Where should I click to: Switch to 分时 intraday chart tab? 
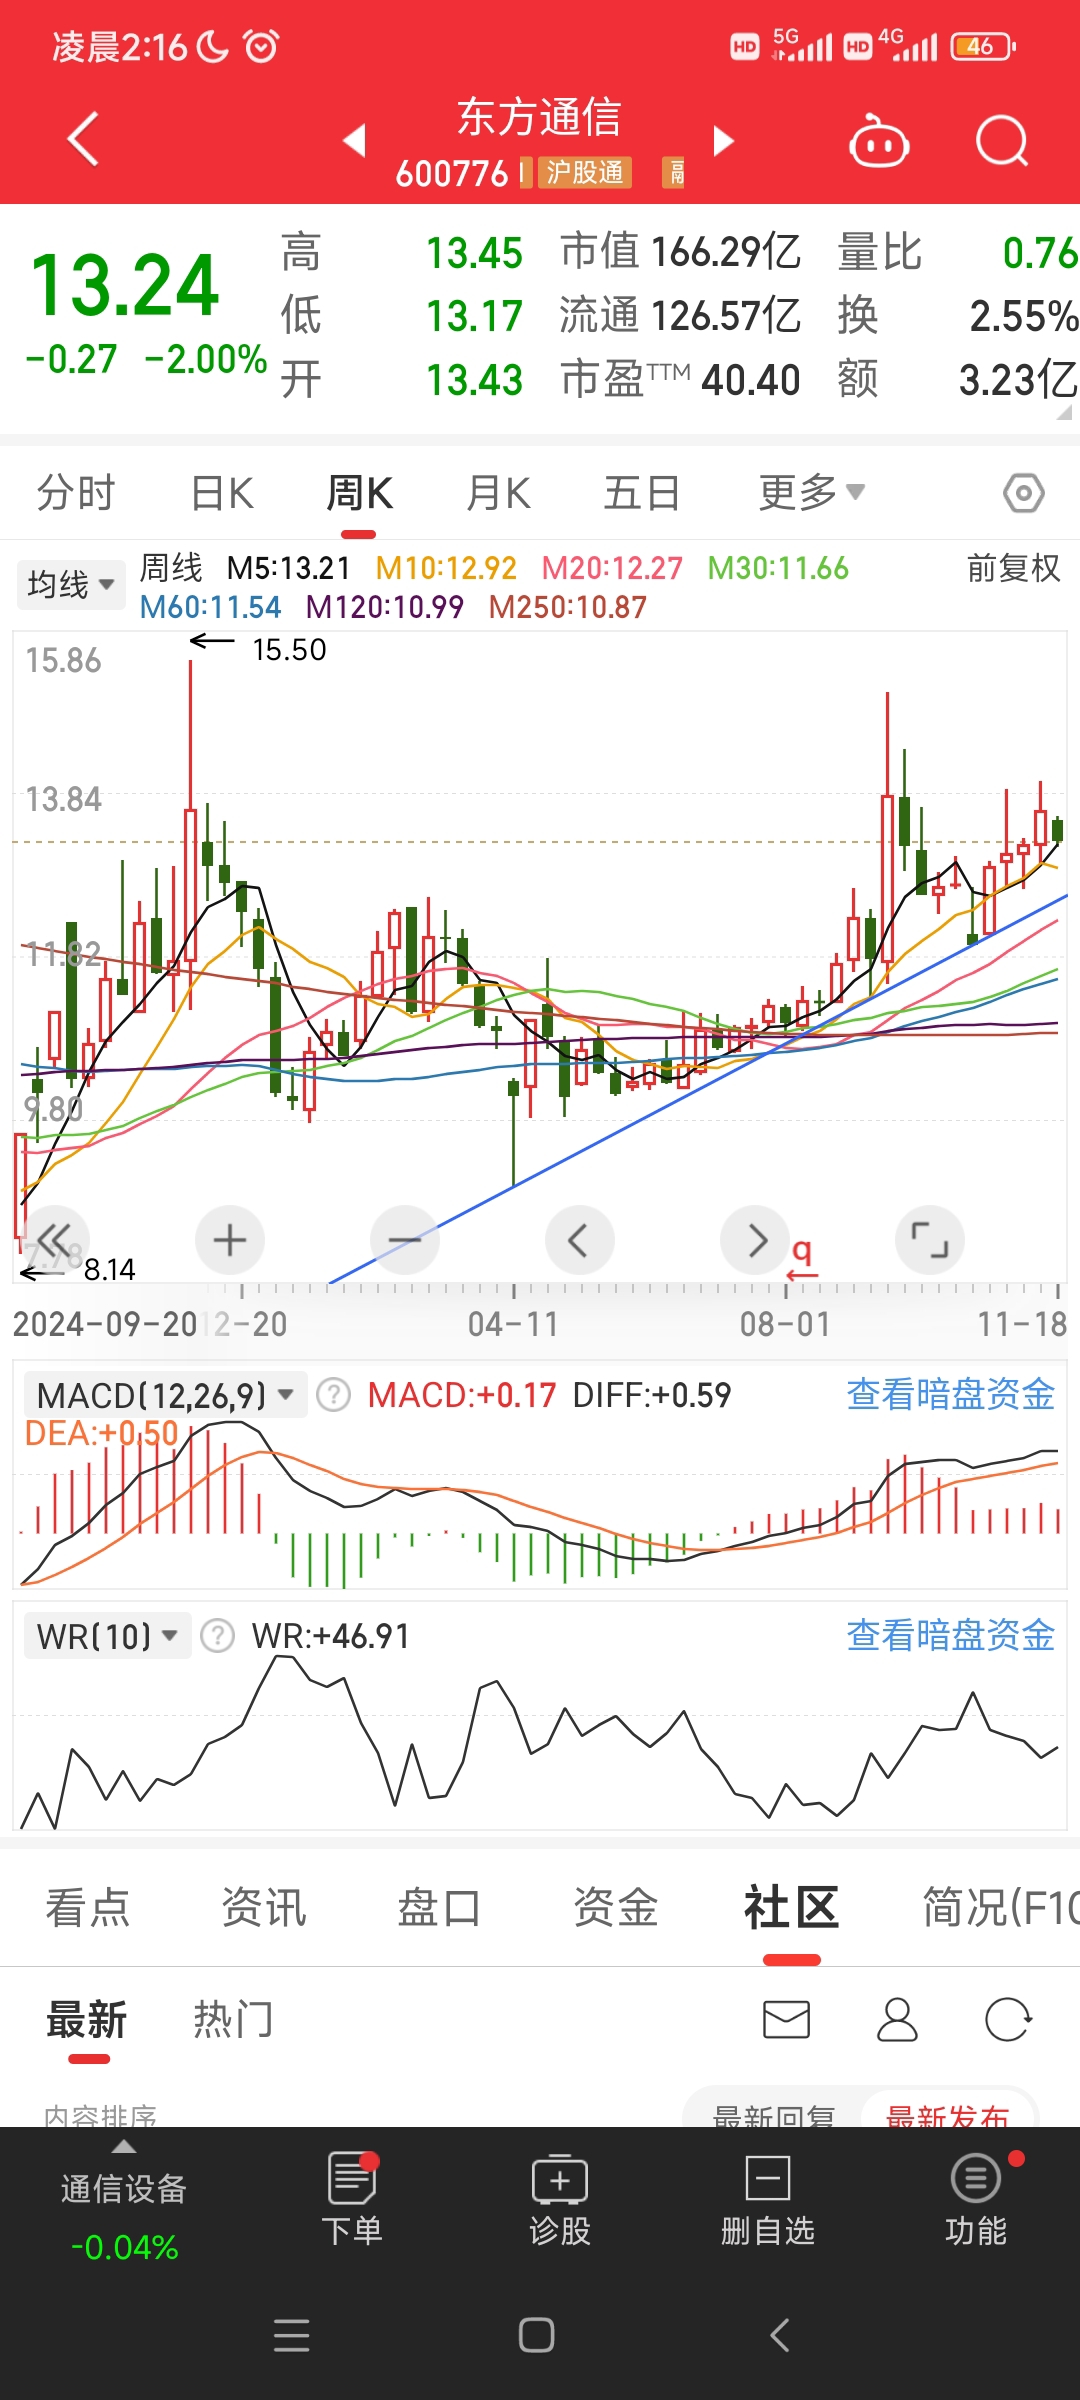[x=76, y=493]
